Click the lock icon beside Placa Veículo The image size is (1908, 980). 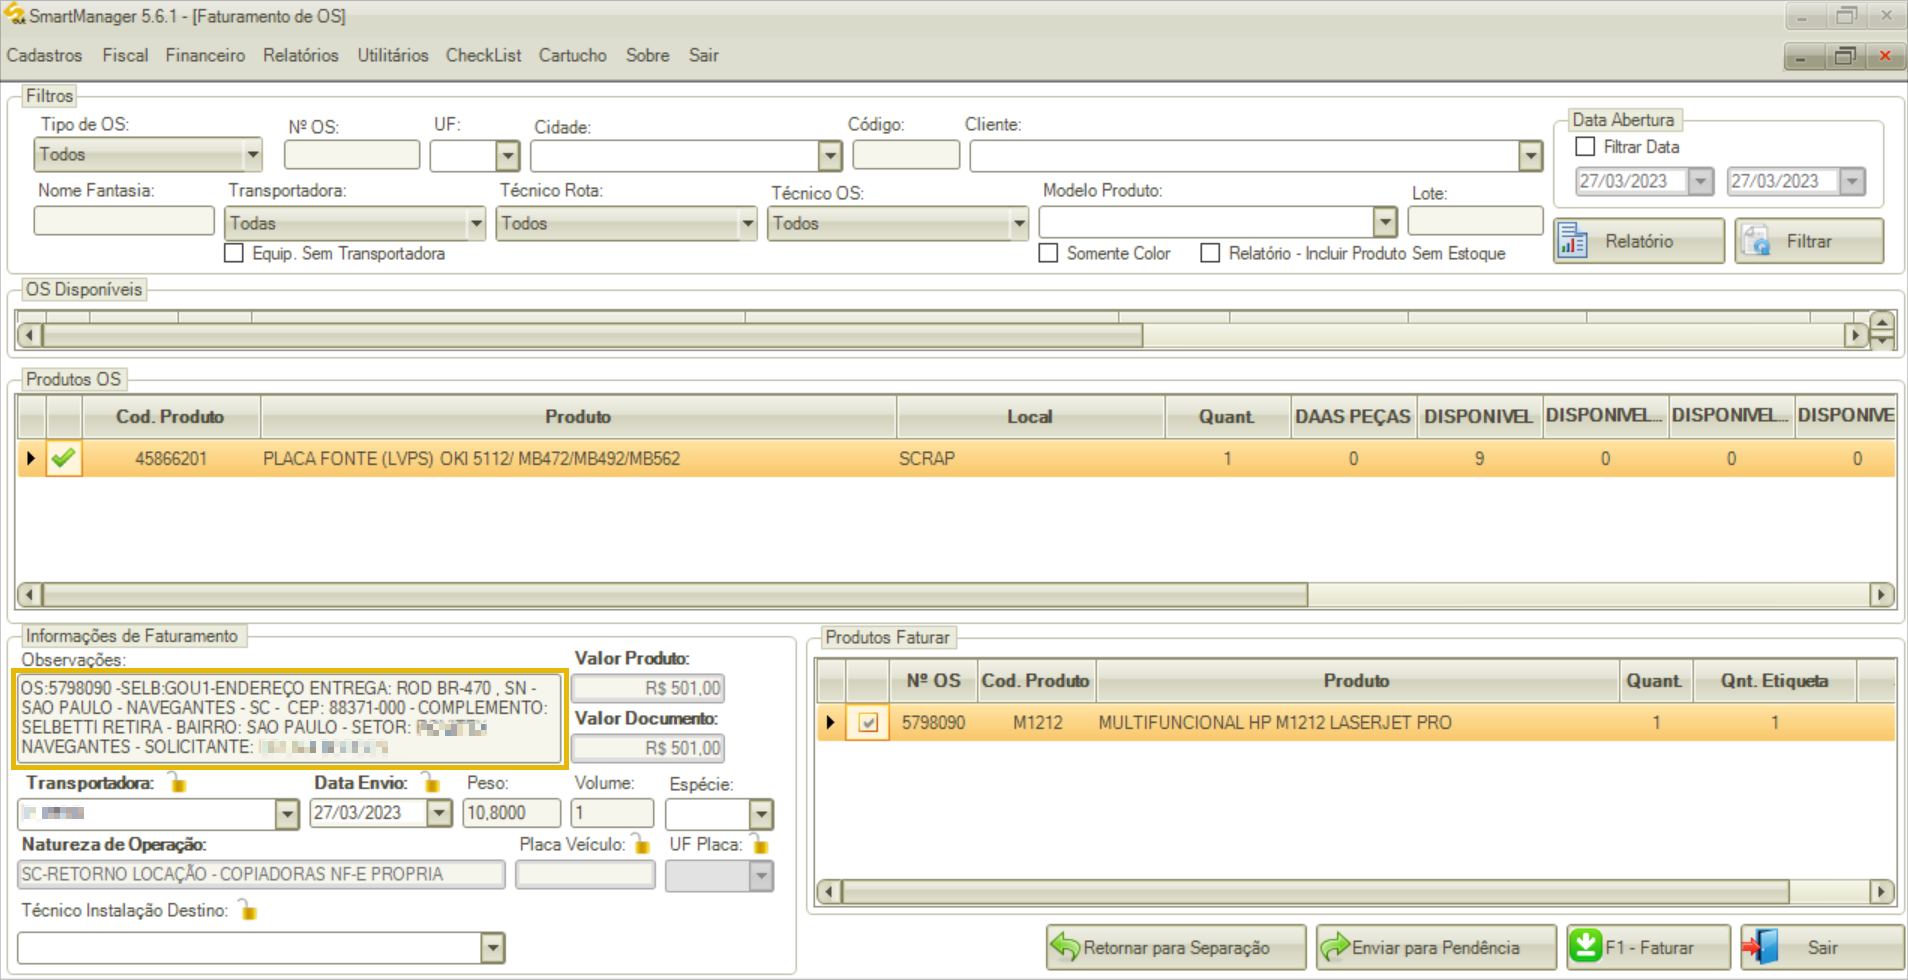[641, 844]
